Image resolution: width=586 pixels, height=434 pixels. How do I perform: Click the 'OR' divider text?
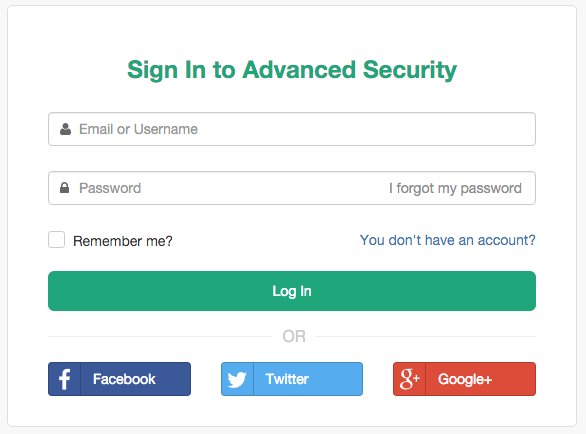294,336
